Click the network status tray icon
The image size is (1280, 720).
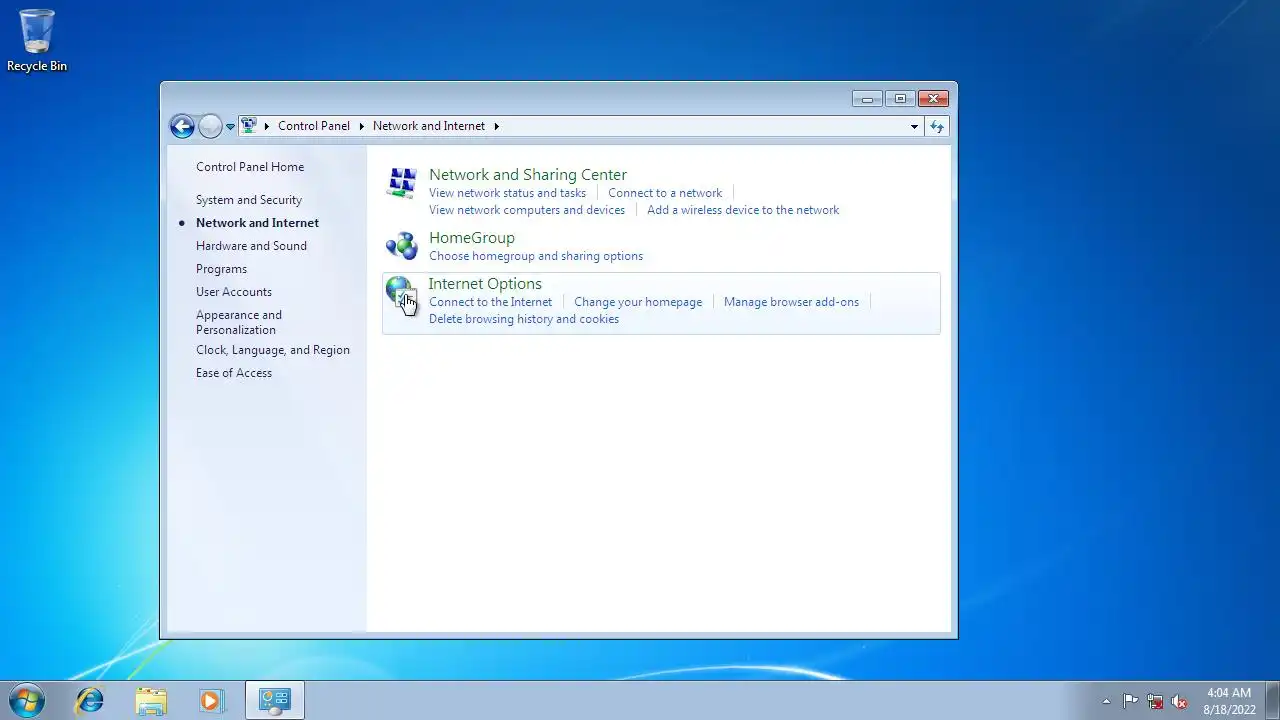coord(1155,701)
